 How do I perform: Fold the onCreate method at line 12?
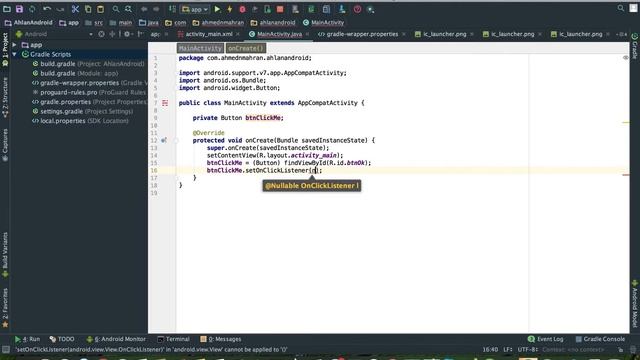176,140
